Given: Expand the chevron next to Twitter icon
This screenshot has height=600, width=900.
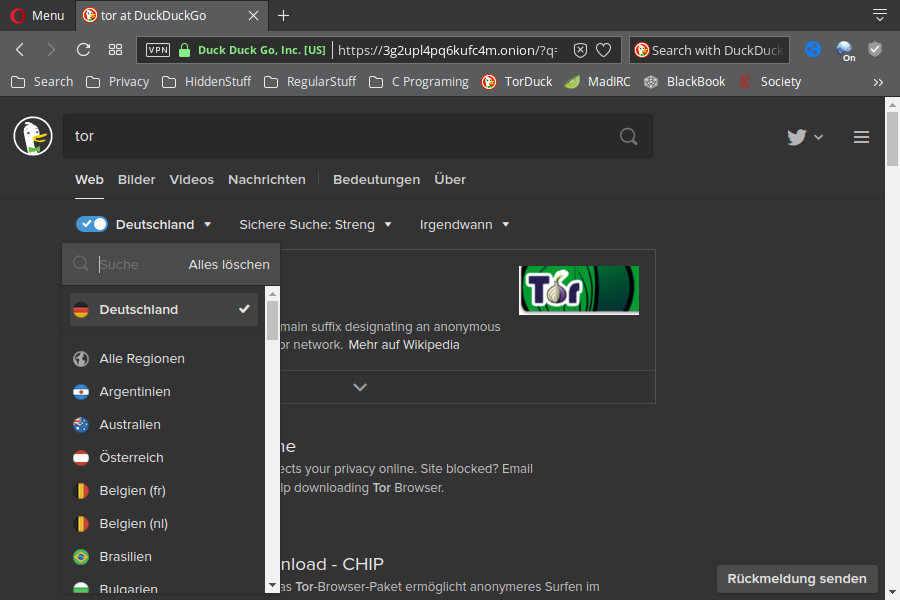Looking at the screenshot, I should [x=818, y=137].
